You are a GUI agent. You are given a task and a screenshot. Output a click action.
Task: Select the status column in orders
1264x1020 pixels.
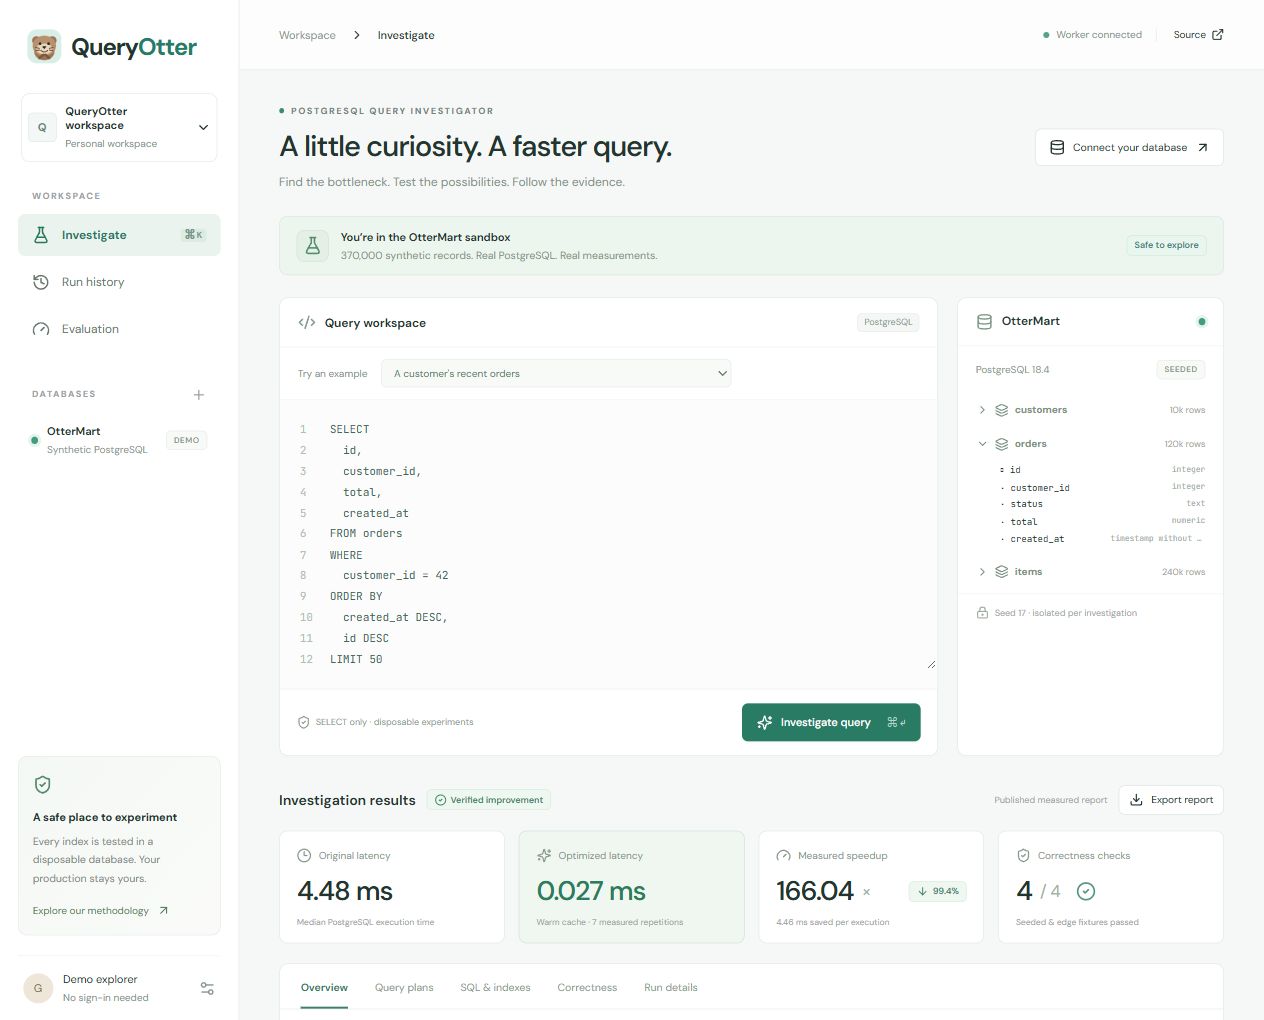(x=1102, y=504)
